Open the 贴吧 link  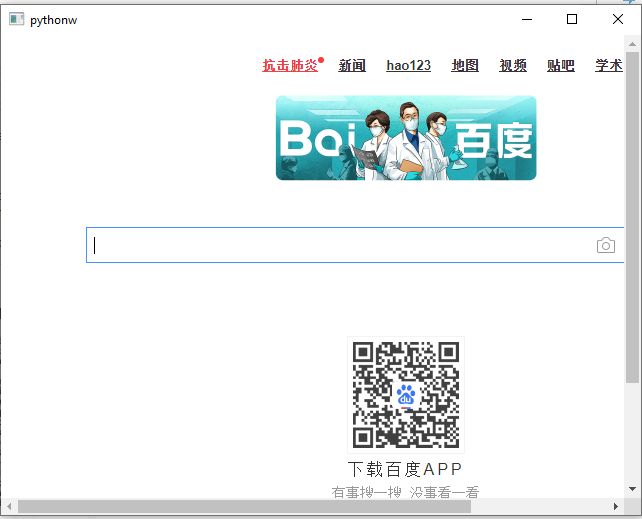pos(561,65)
